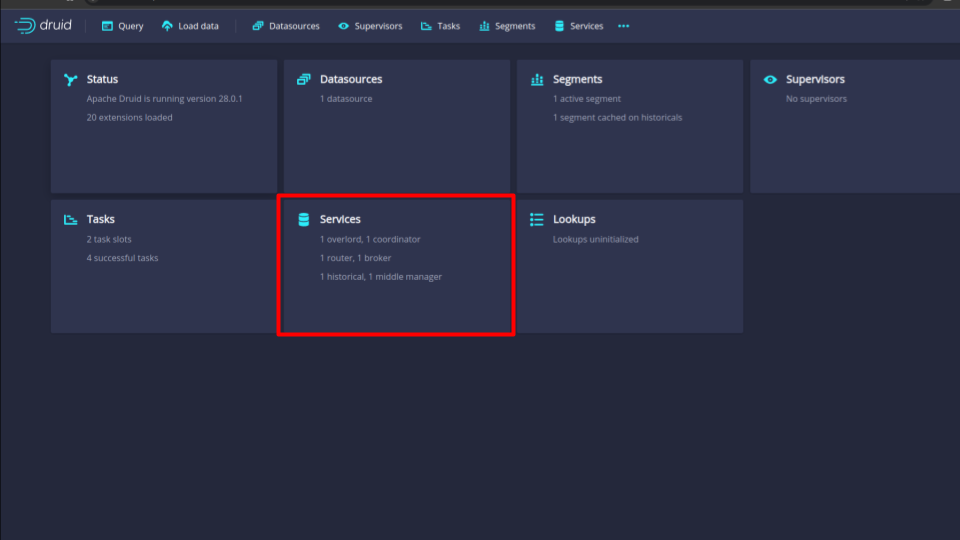960x540 pixels.
Task: Open the Status card title
Action: pos(102,80)
